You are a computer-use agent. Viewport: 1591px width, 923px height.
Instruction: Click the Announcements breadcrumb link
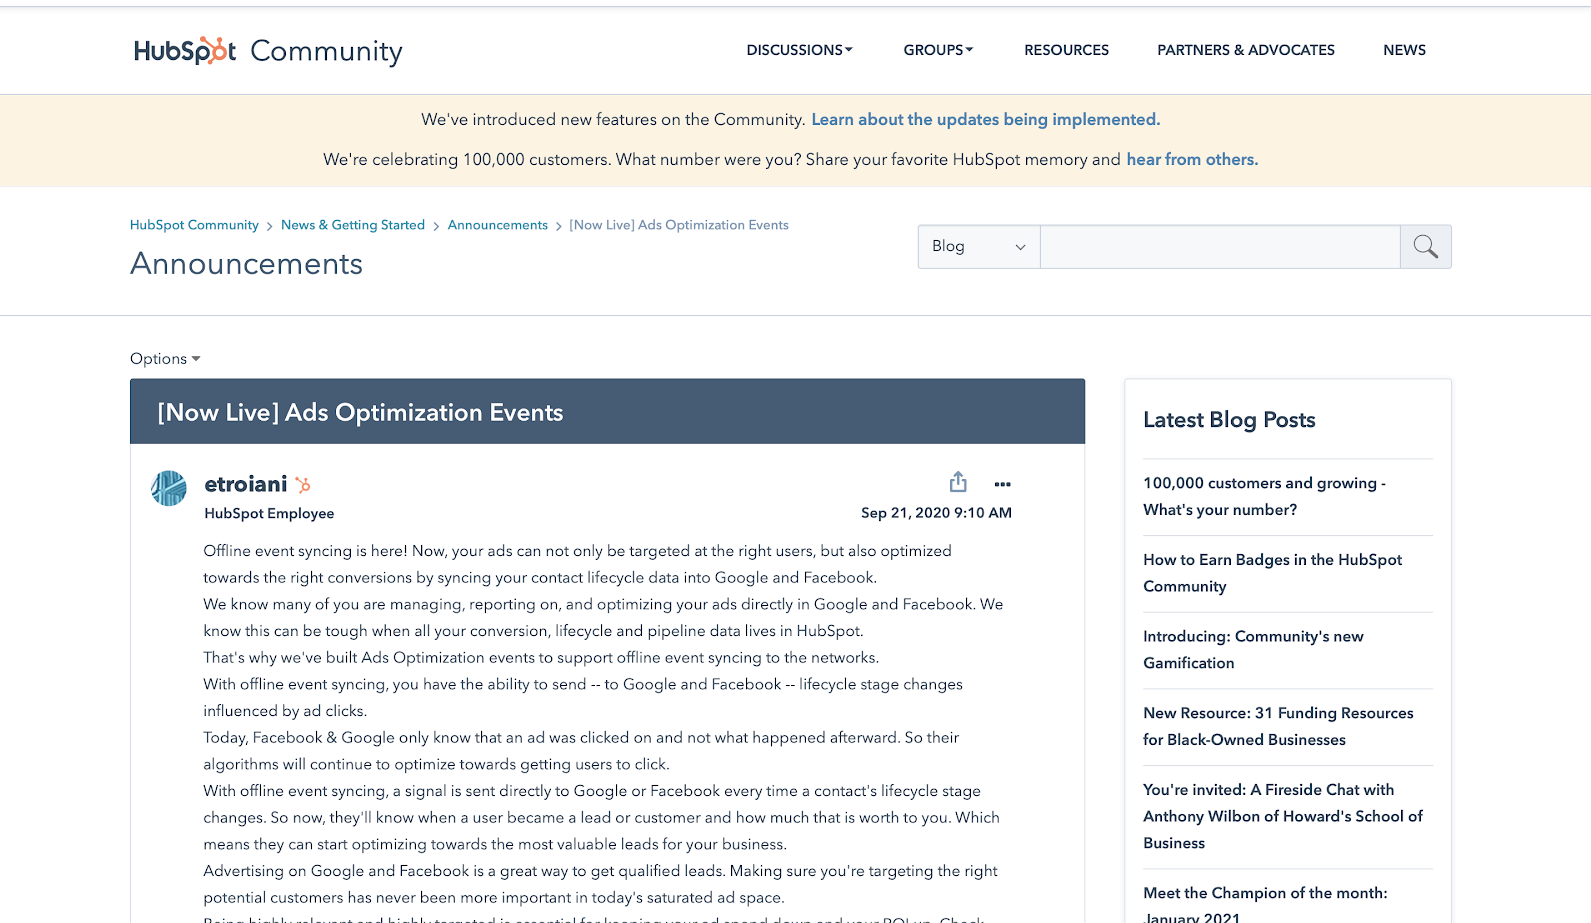point(498,225)
